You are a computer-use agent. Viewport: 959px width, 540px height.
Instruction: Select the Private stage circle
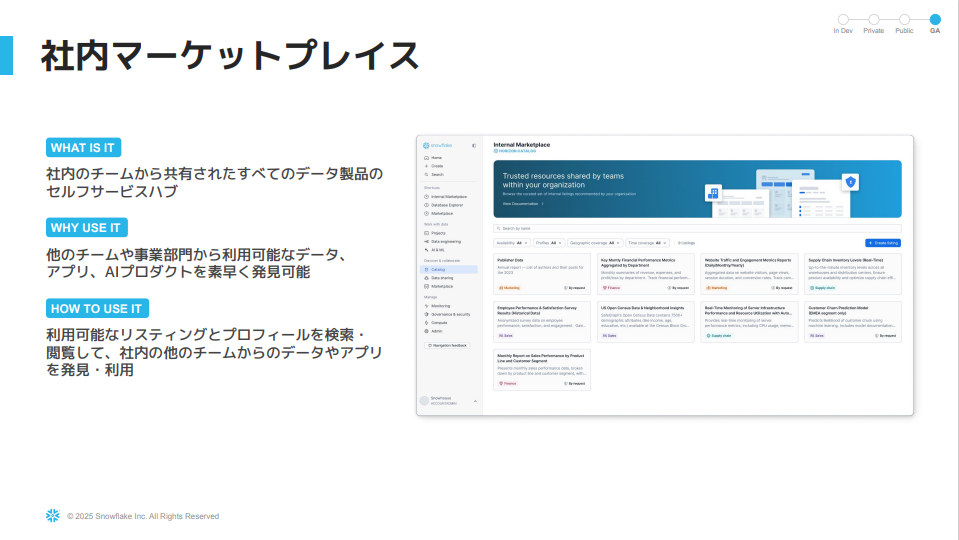click(x=873, y=20)
